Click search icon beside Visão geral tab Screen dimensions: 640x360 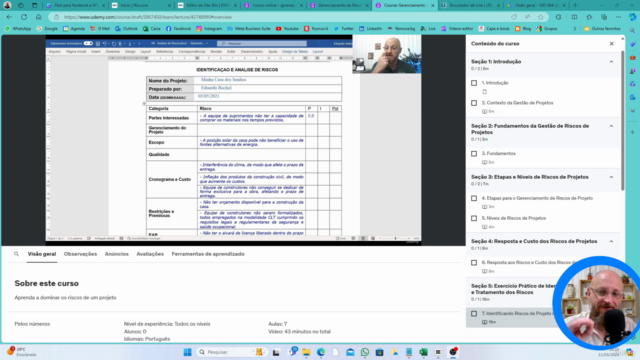point(16,254)
